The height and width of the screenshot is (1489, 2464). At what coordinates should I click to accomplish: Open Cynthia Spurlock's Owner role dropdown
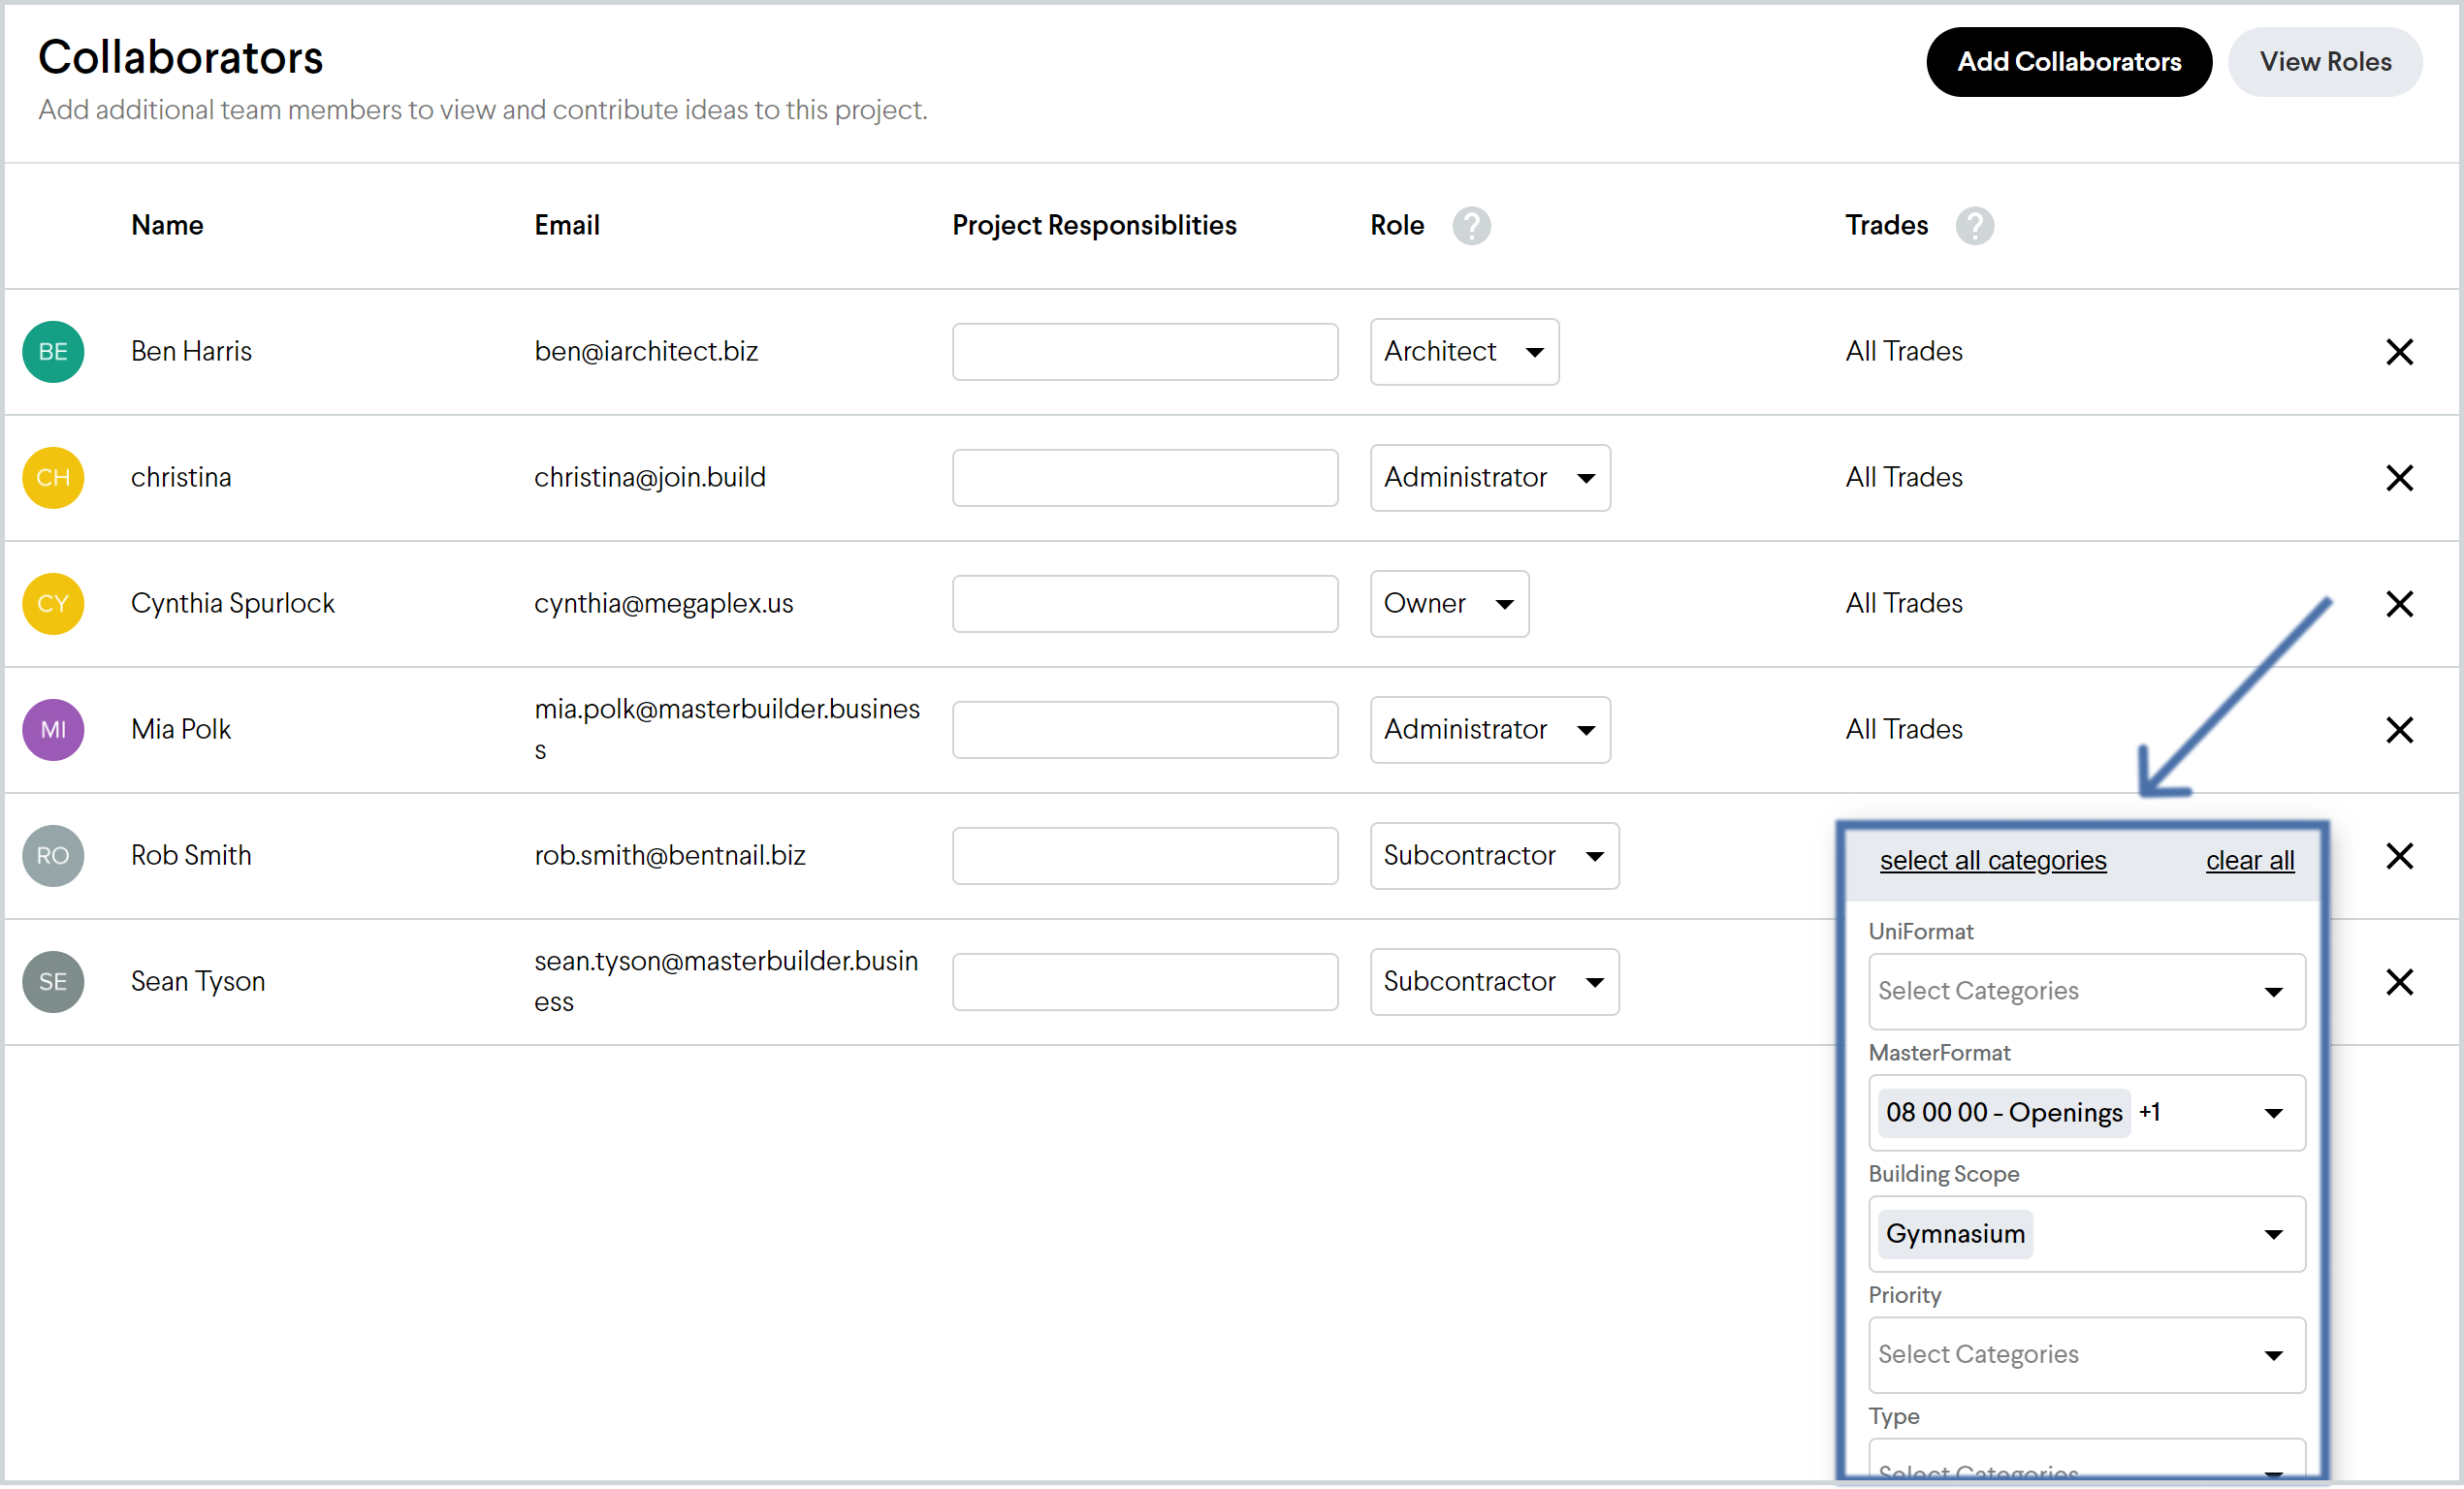pyautogui.click(x=1449, y=604)
